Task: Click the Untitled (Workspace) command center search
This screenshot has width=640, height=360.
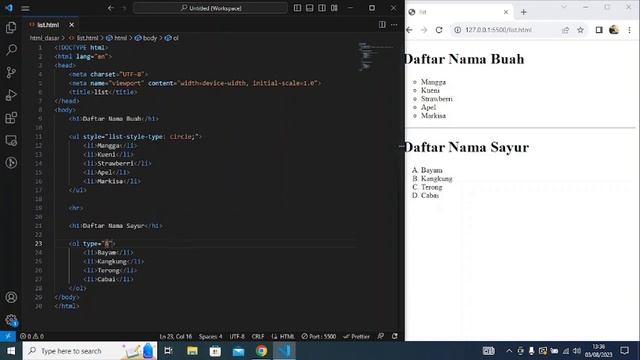Action: pyautogui.click(x=211, y=8)
